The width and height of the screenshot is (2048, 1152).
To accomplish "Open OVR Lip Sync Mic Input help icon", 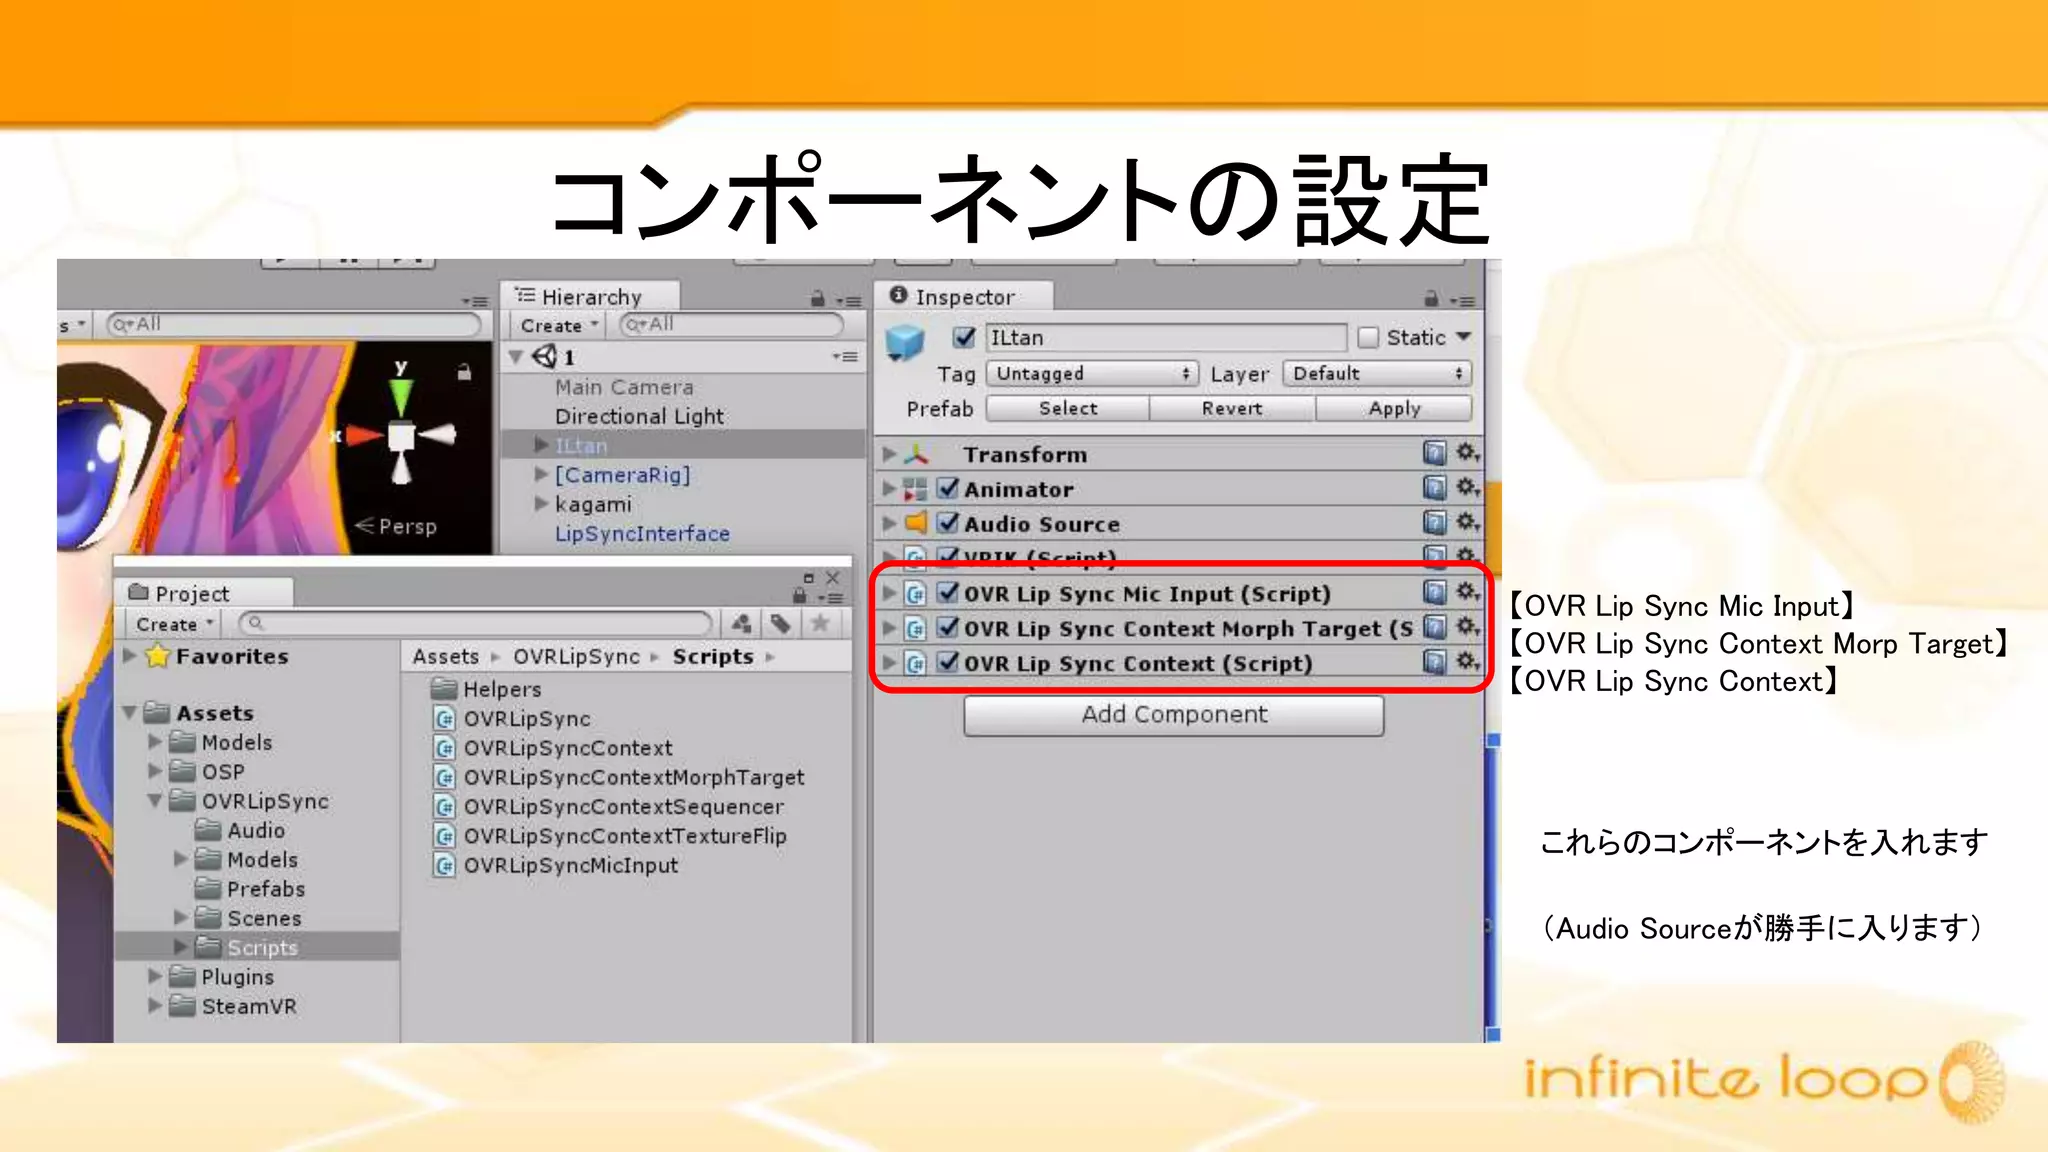I will (1435, 593).
